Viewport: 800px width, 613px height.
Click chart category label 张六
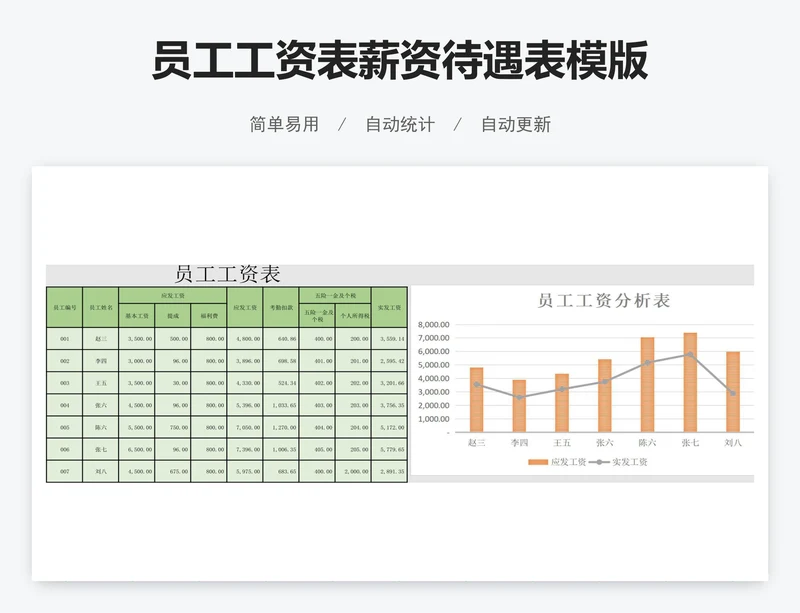click(x=605, y=443)
